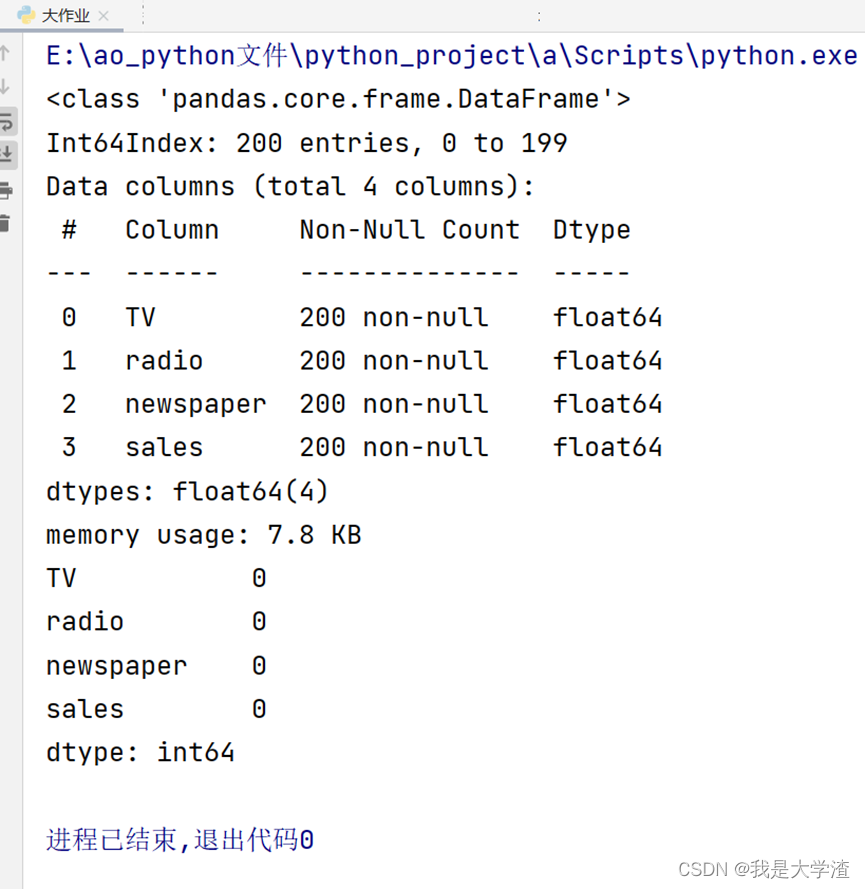Screen dimensions: 865x889
Task: Click the Int64Index 200 entries line
Action: point(307,143)
